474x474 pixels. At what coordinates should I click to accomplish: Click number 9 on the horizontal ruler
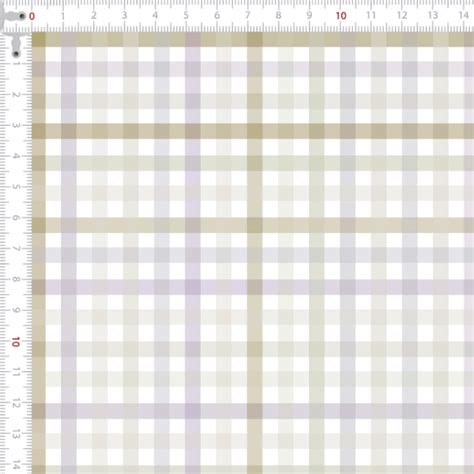coord(309,15)
